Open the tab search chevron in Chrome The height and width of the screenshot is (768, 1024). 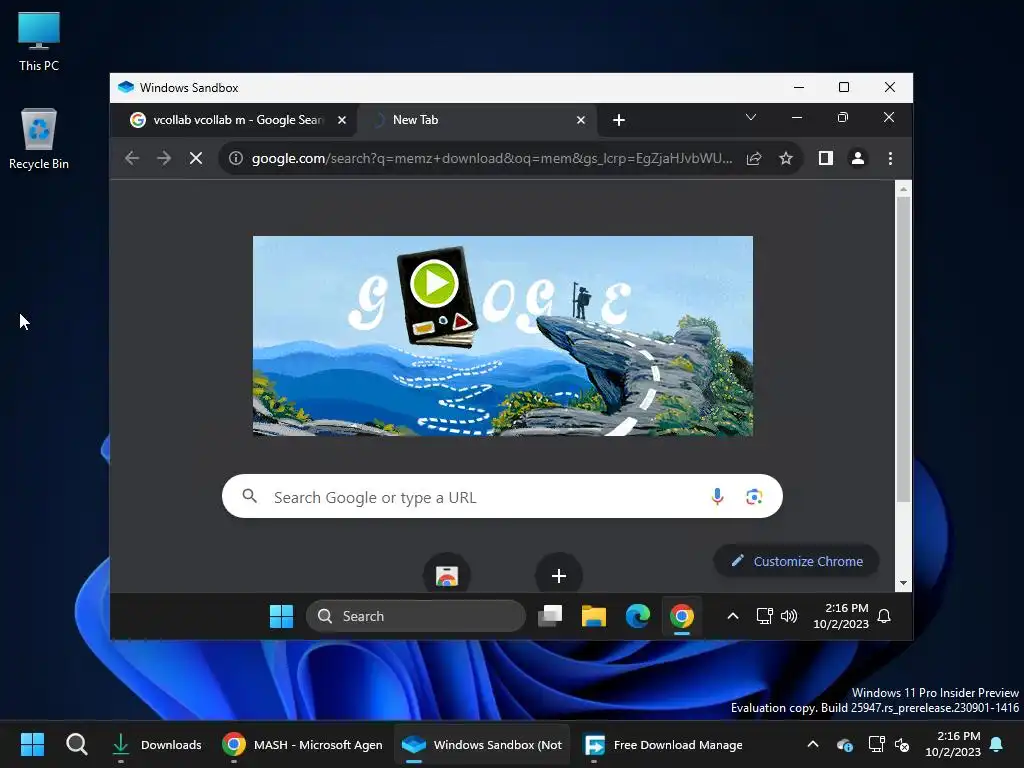coord(751,118)
